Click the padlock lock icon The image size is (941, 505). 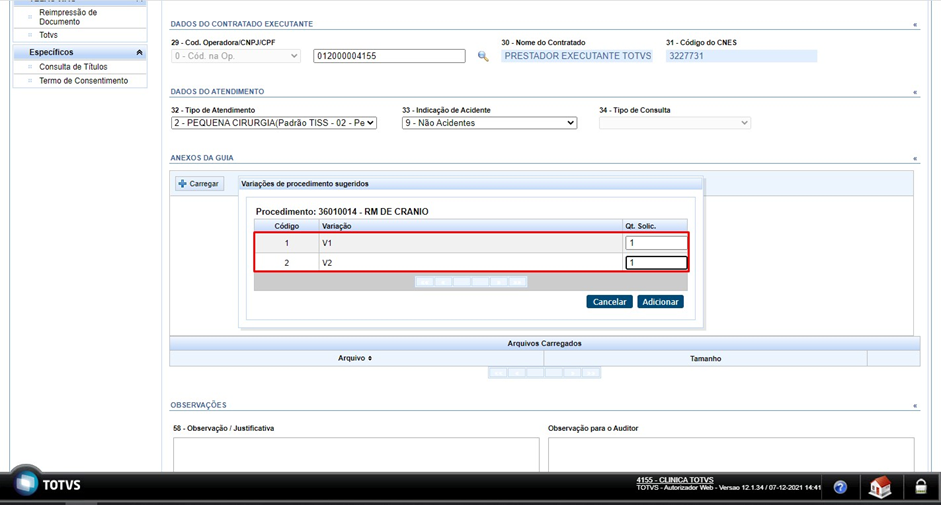pos(921,487)
